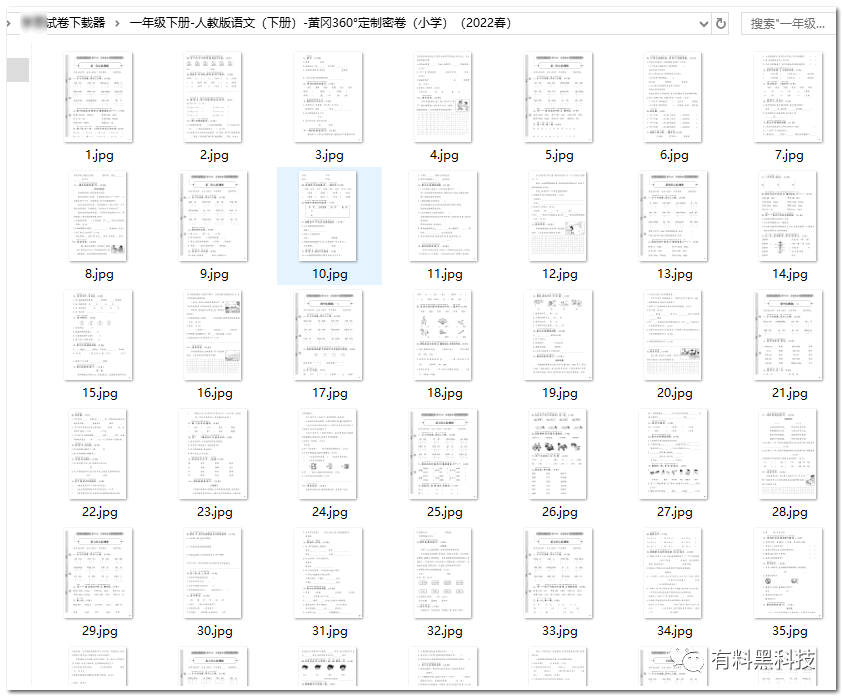Select thumbnail of 24.jpg
Viewport: 843px width, 697px height.
tap(328, 454)
